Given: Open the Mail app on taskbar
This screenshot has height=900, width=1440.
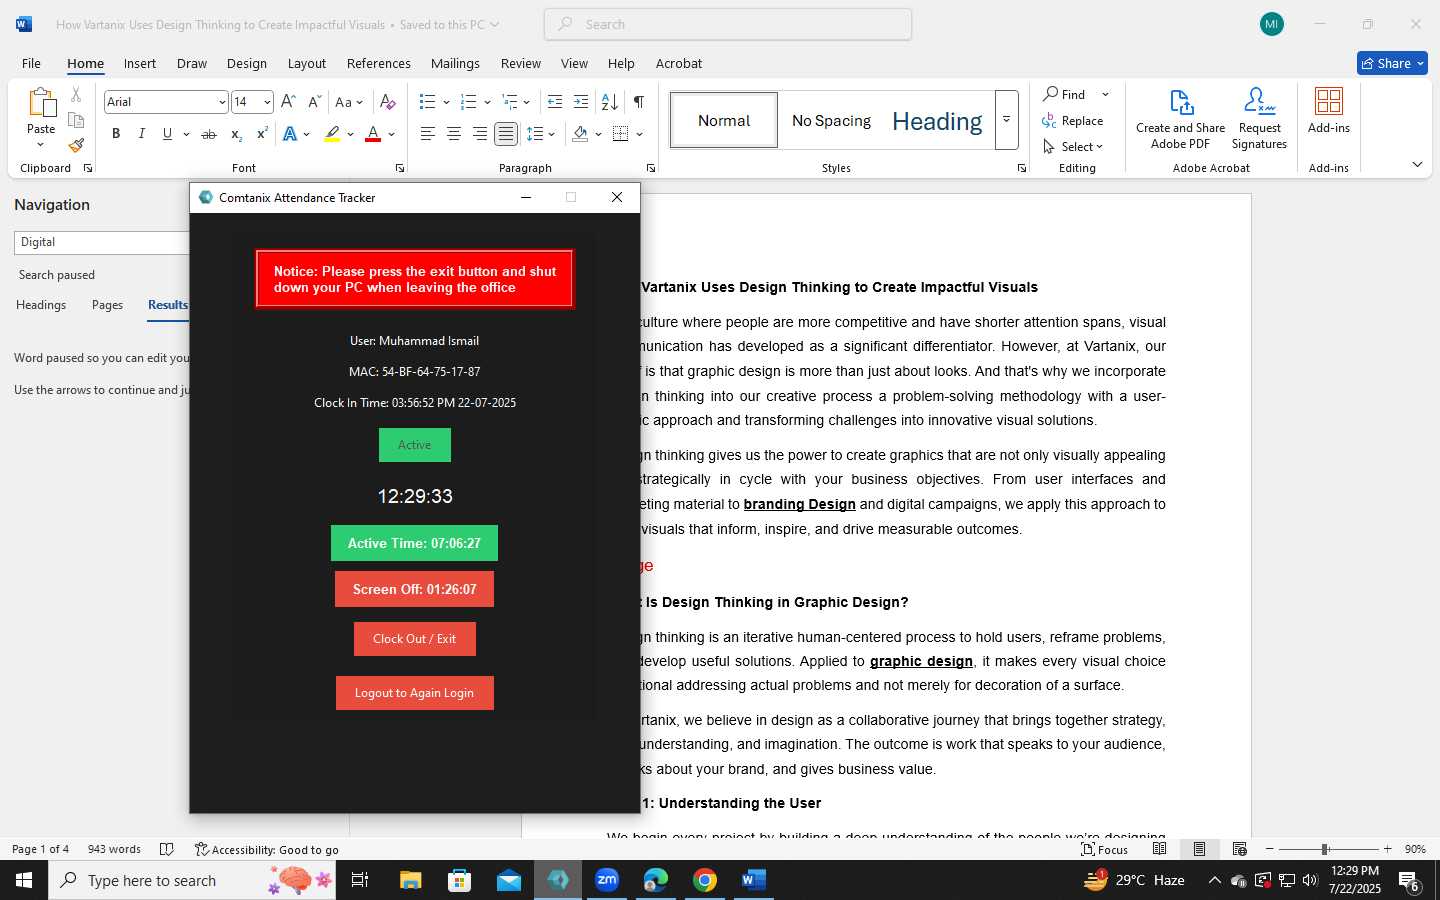Looking at the screenshot, I should click(509, 880).
